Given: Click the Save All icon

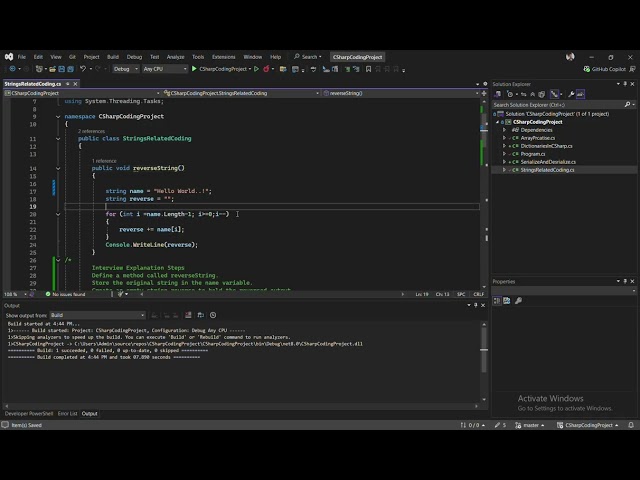Looking at the screenshot, I should pyautogui.click(x=70, y=69).
